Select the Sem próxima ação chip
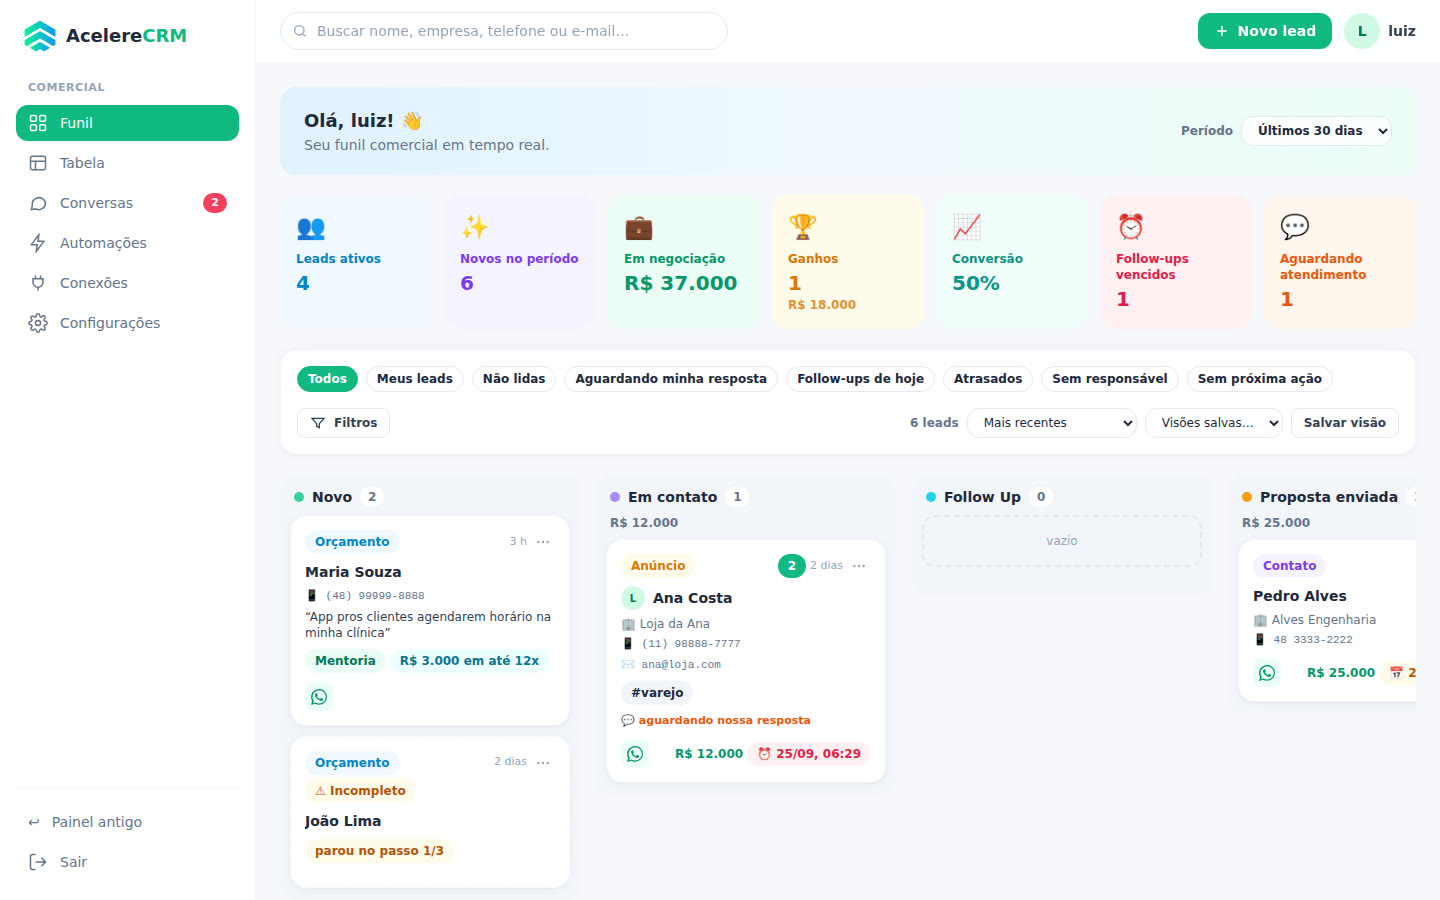 tap(1260, 379)
